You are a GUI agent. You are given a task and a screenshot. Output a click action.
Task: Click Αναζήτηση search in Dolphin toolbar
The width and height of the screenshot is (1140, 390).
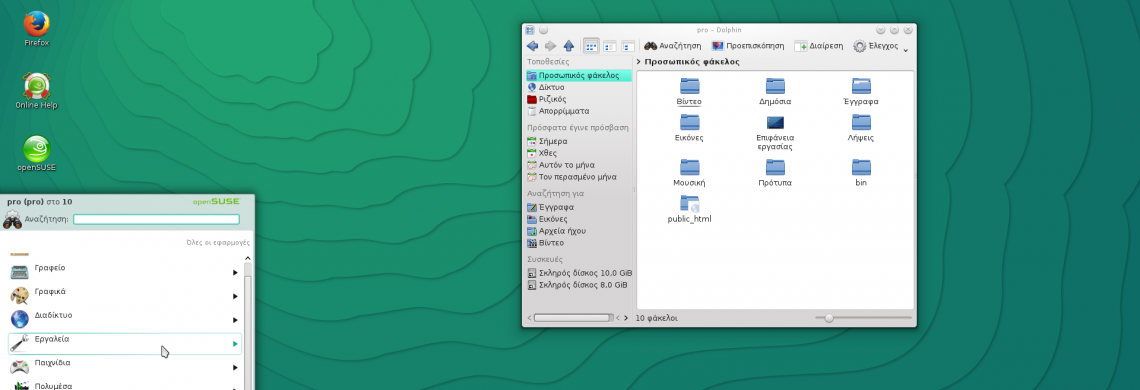pos(673,46)
